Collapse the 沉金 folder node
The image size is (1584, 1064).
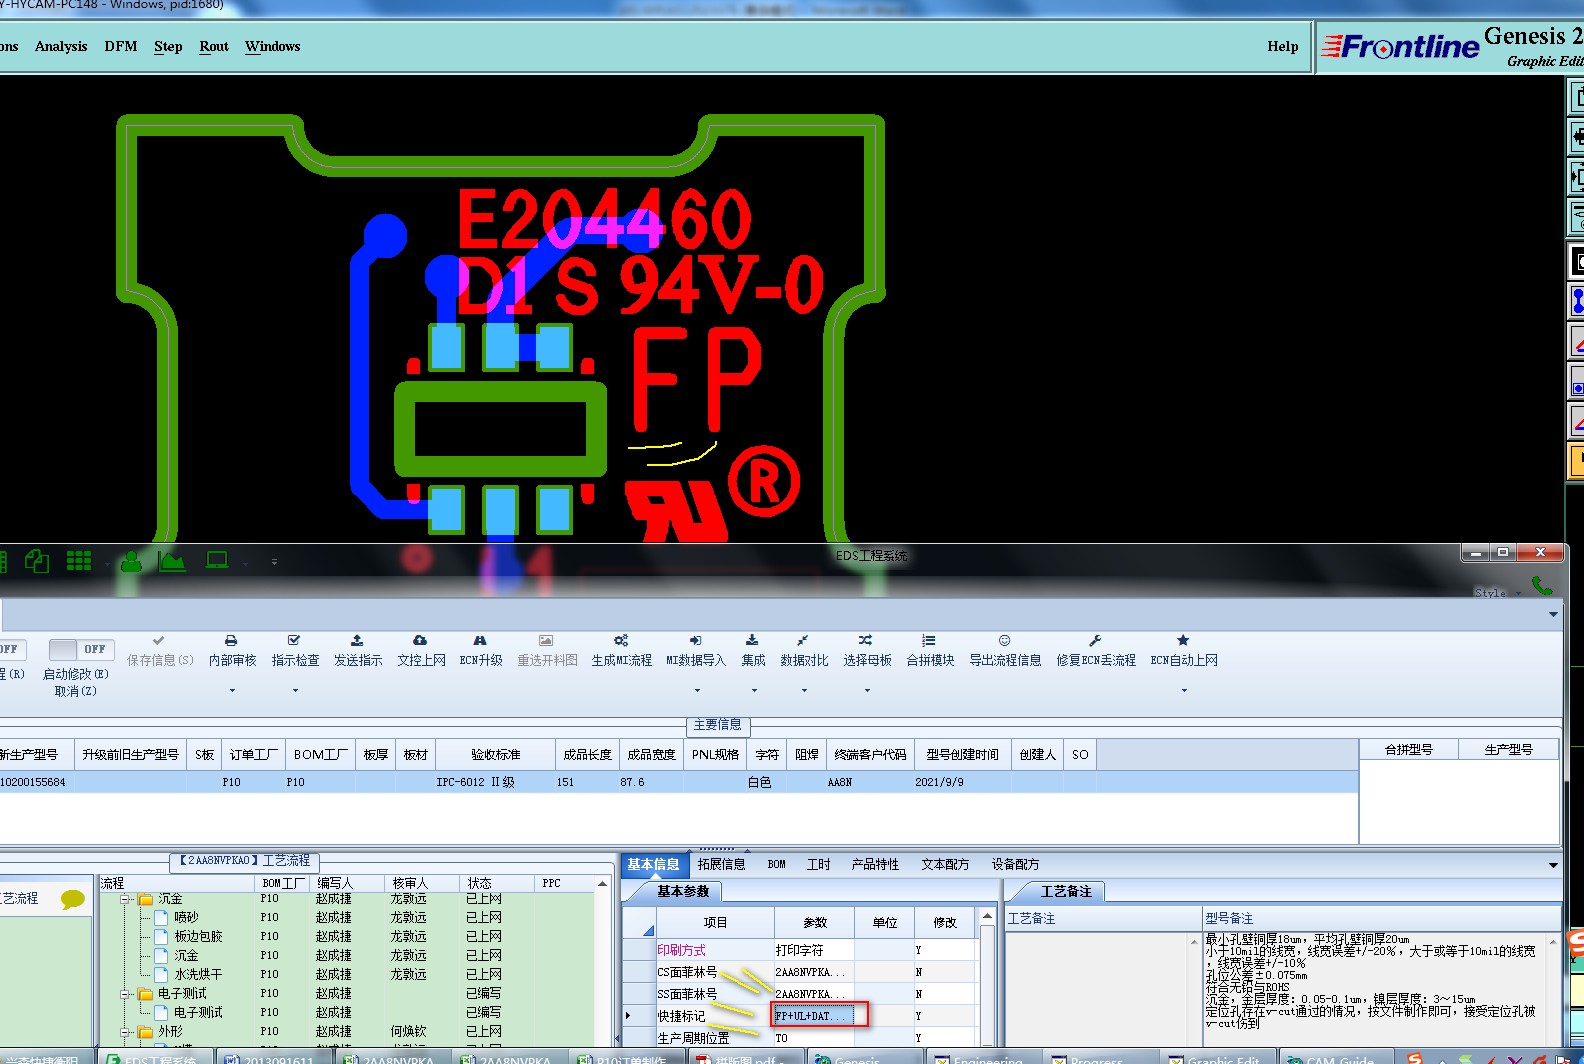127,899
